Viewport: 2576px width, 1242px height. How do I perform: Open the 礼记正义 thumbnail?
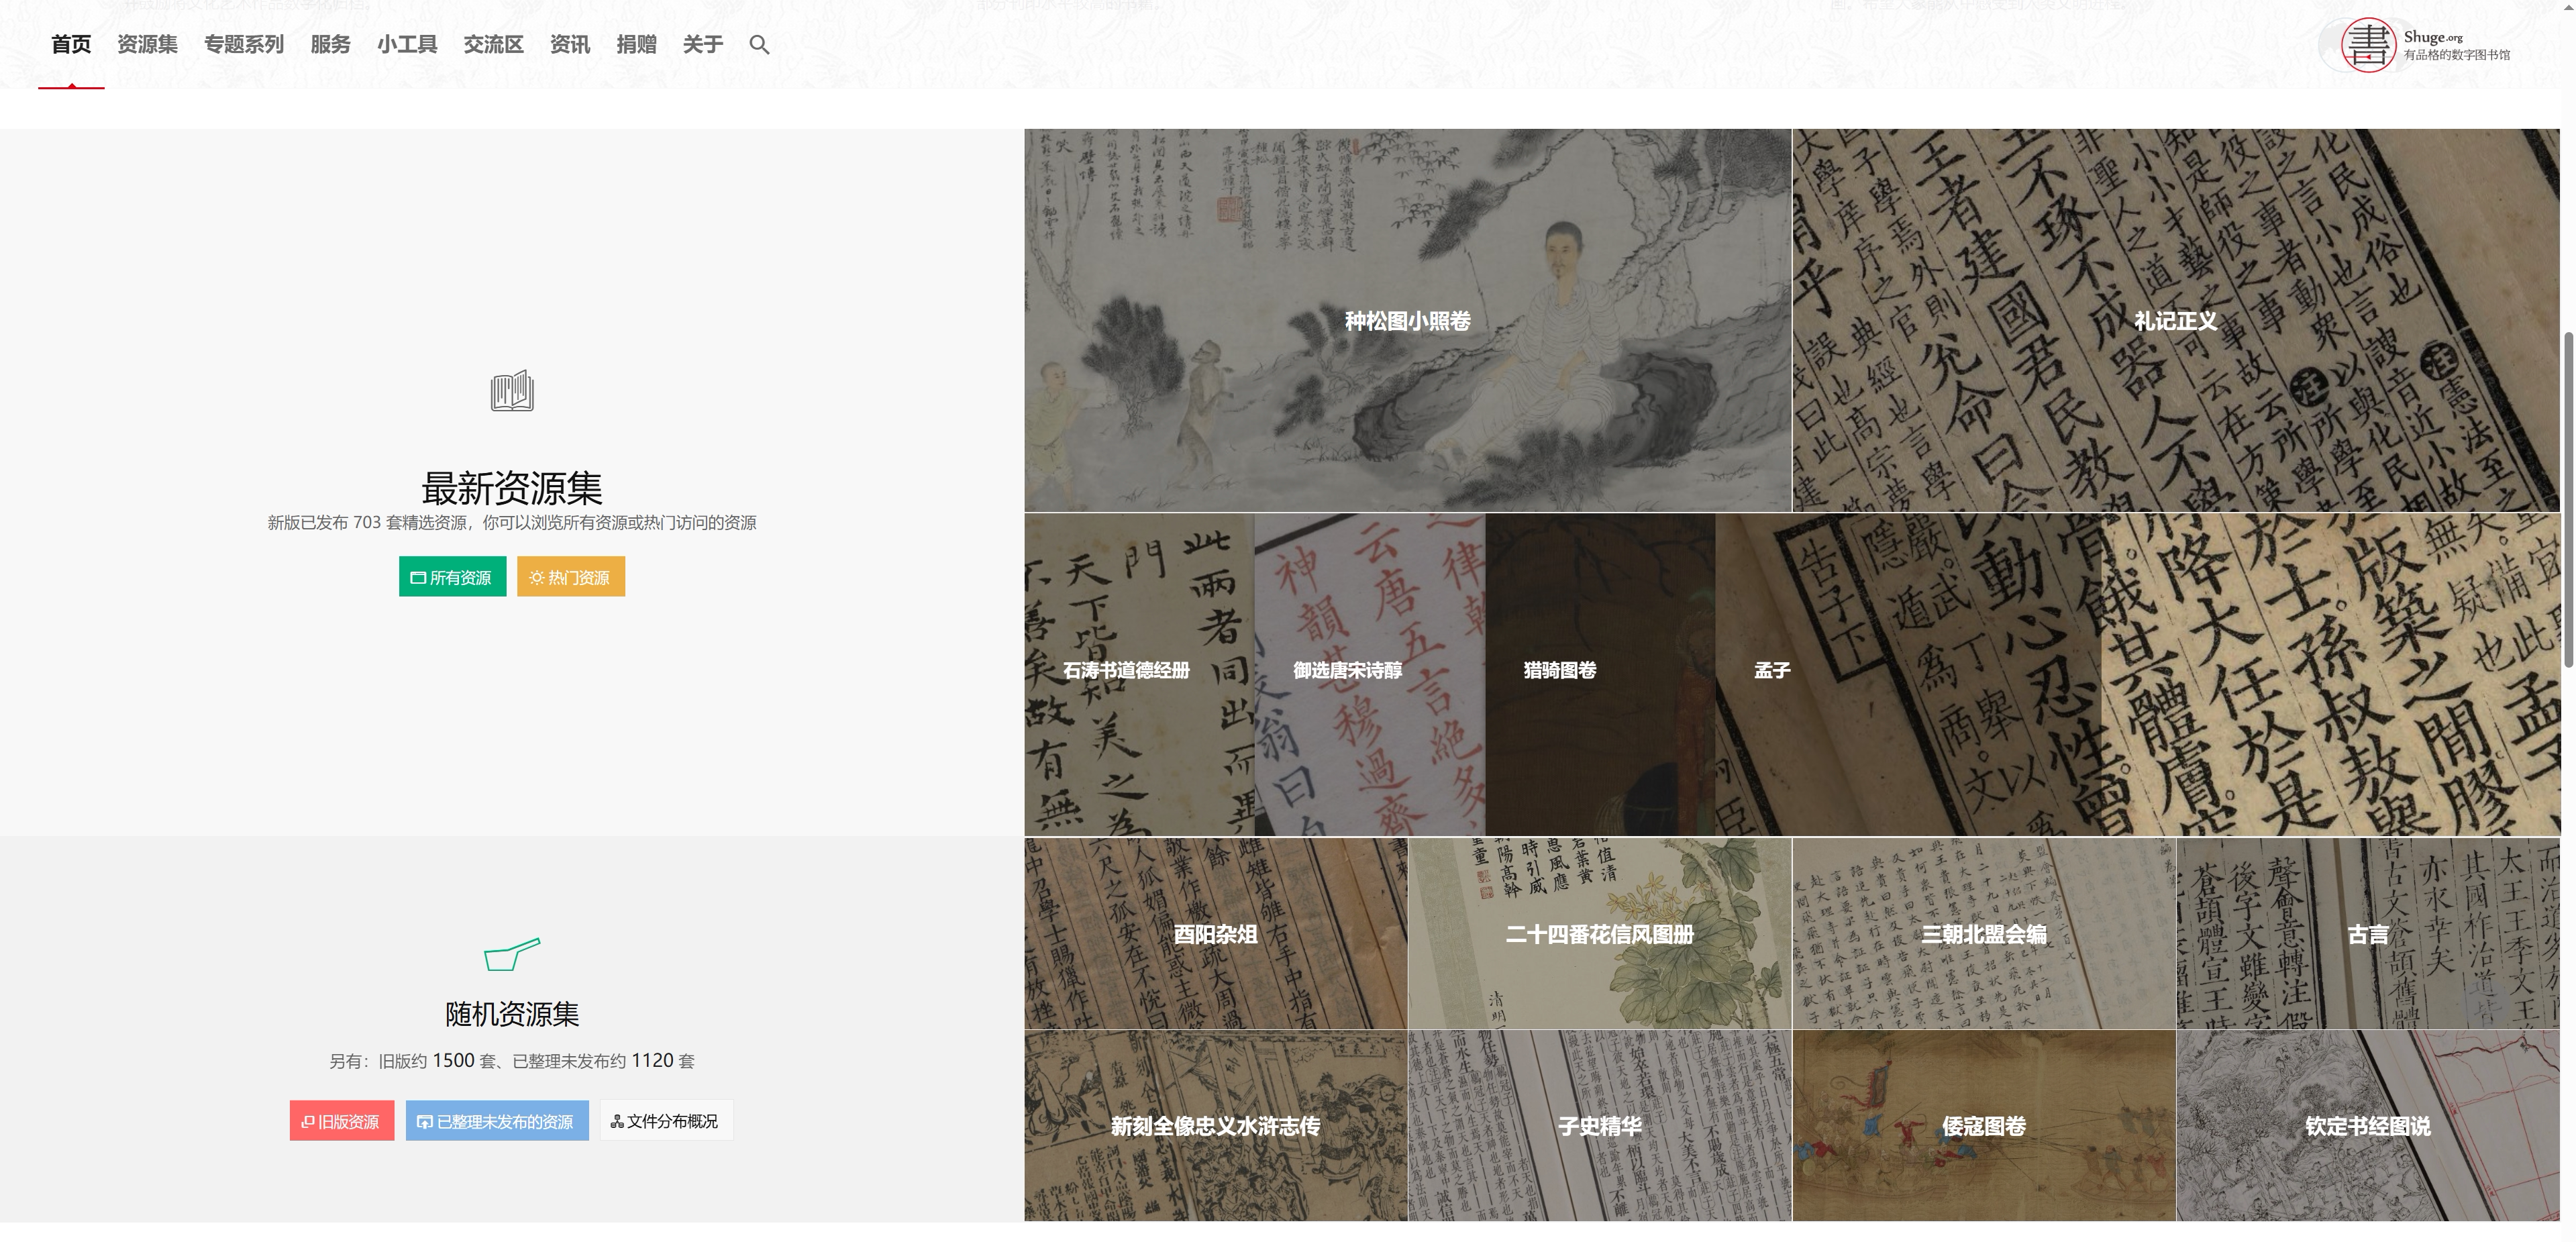(x=2175, y=321)
